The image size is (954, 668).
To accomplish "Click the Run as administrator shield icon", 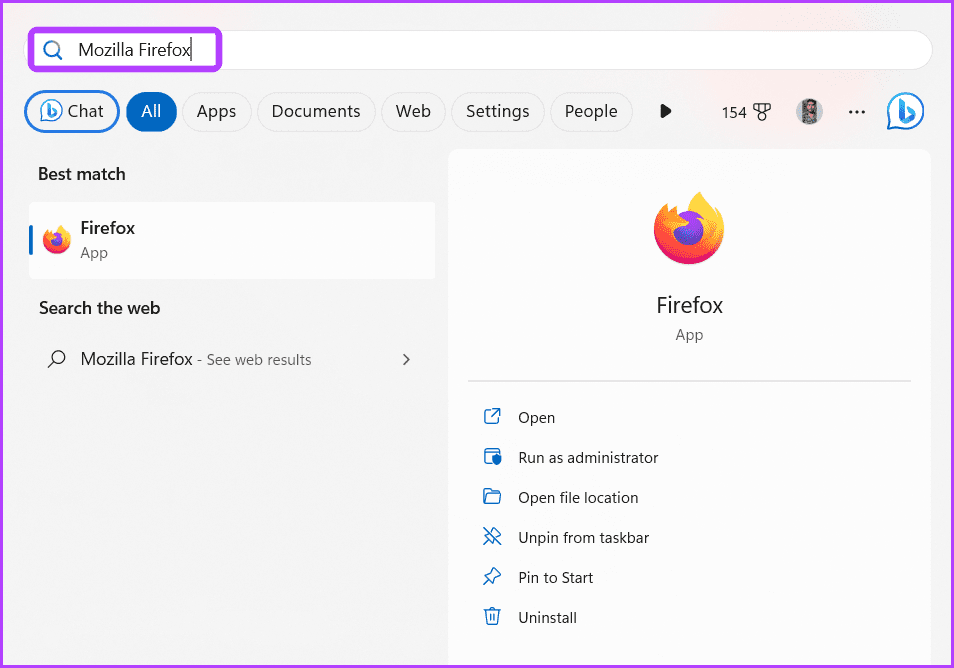I will tap(492, 456).
